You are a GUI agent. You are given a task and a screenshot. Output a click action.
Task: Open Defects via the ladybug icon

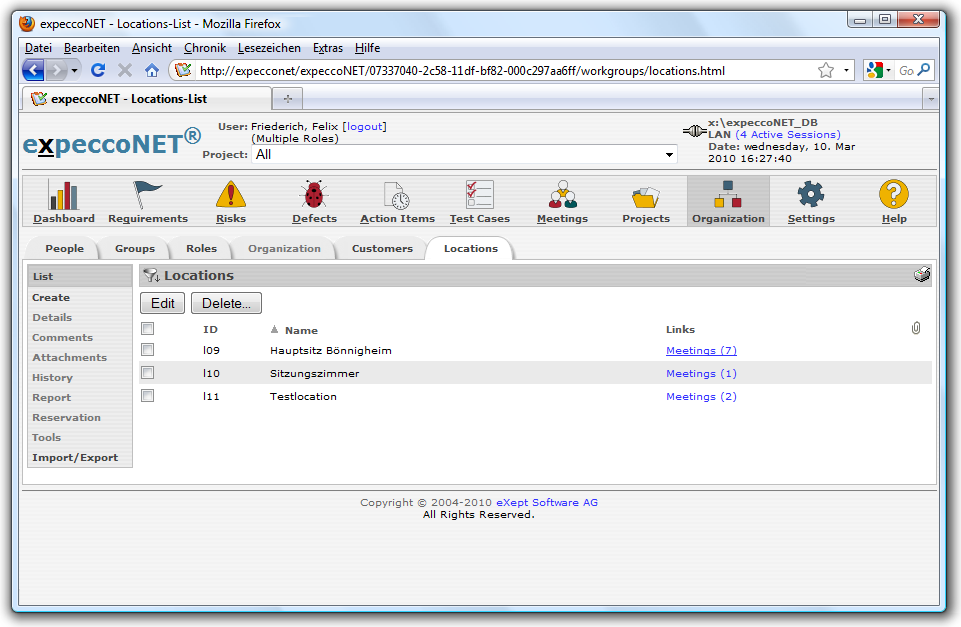tap(314, 195)
